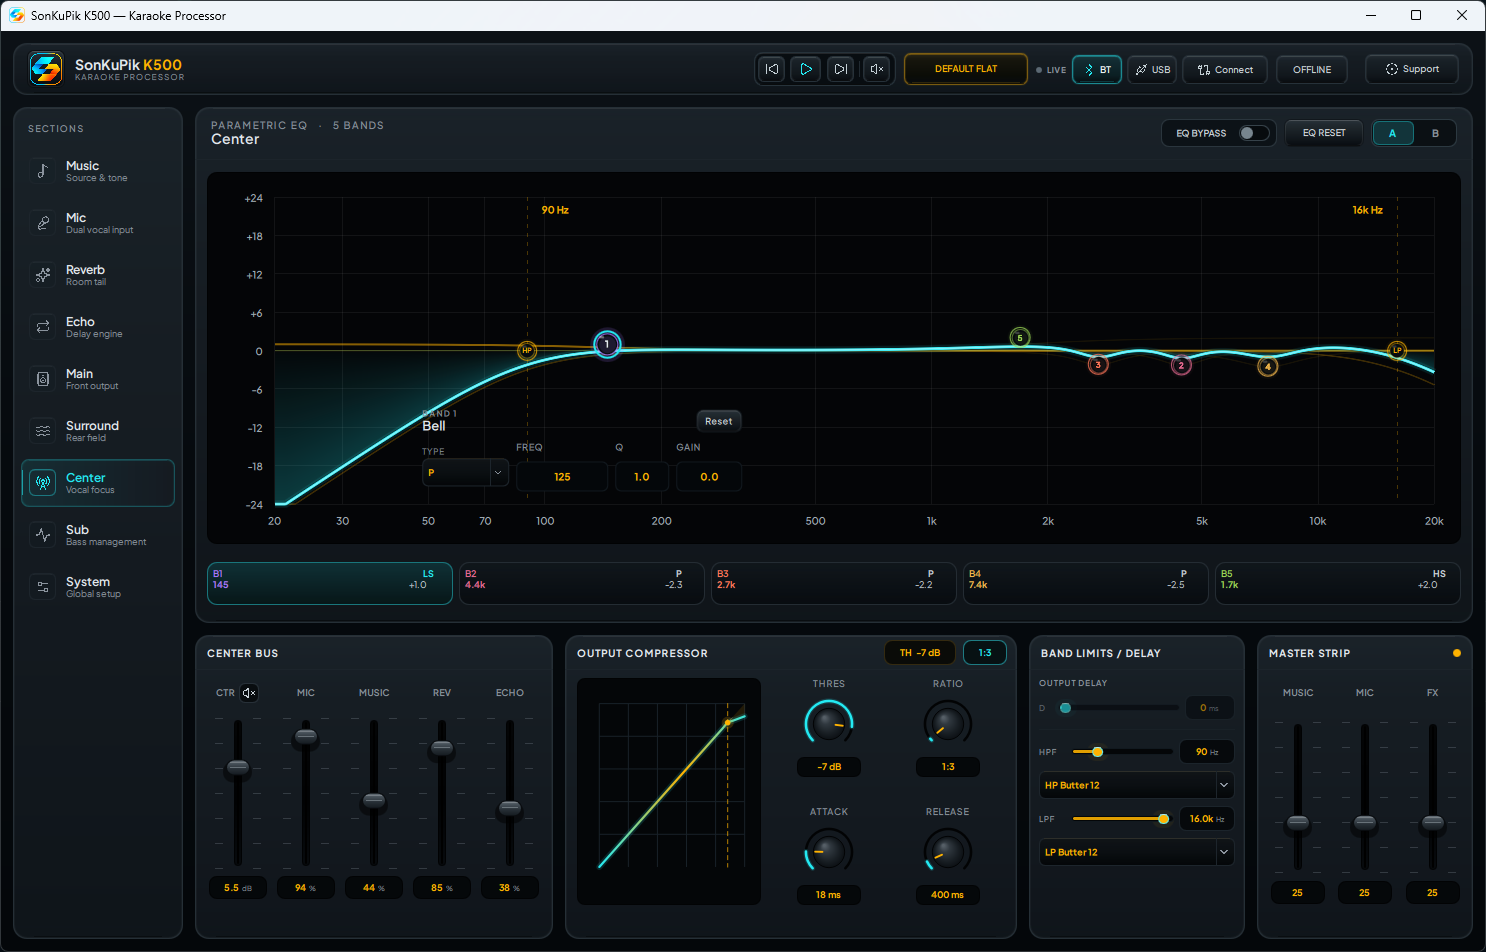Open the System global setup section
This screenshot has height=952, width=1486.
(x=98, y=587)
